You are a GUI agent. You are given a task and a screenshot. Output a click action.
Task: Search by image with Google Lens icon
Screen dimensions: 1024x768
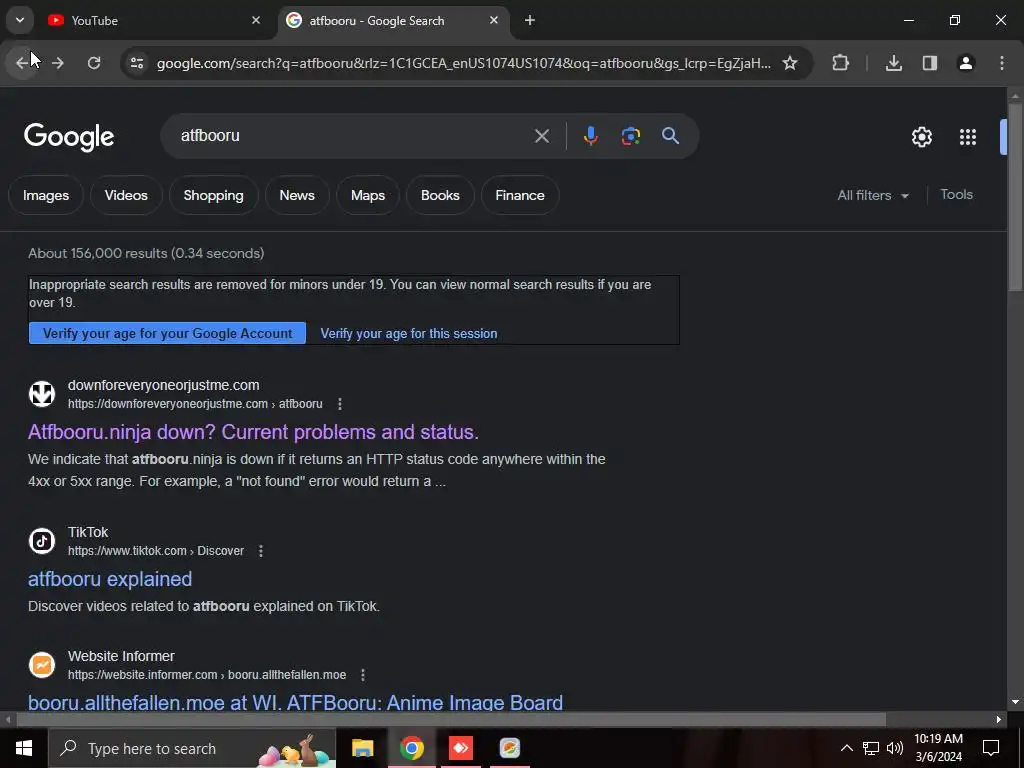point(631,136)
